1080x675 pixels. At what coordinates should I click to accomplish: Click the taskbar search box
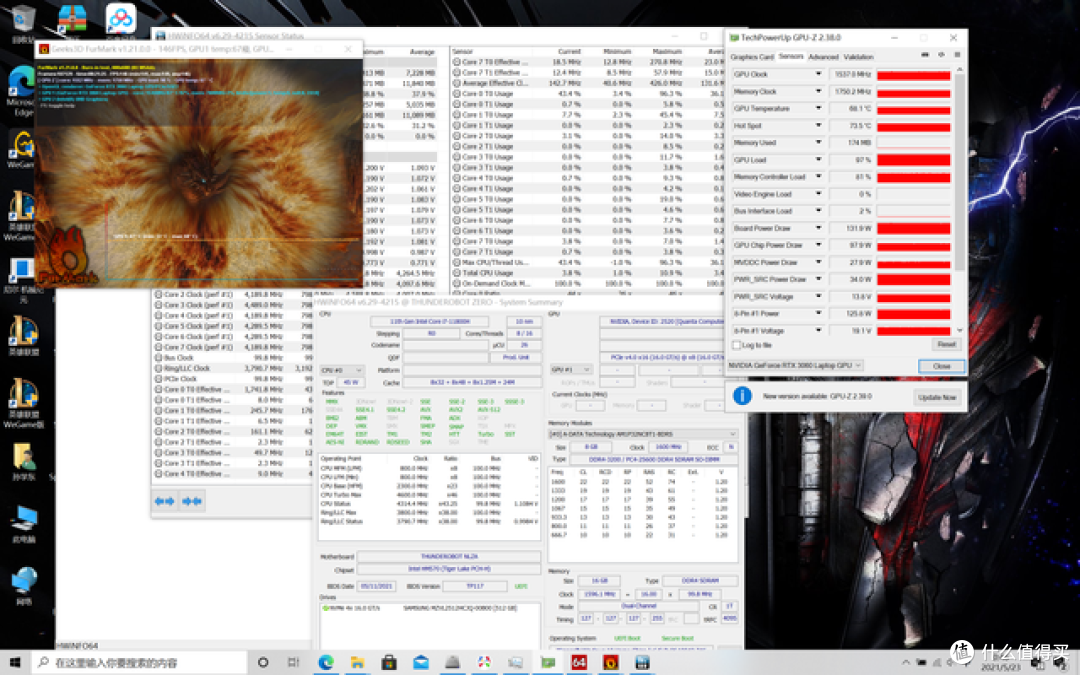point(141,663)
